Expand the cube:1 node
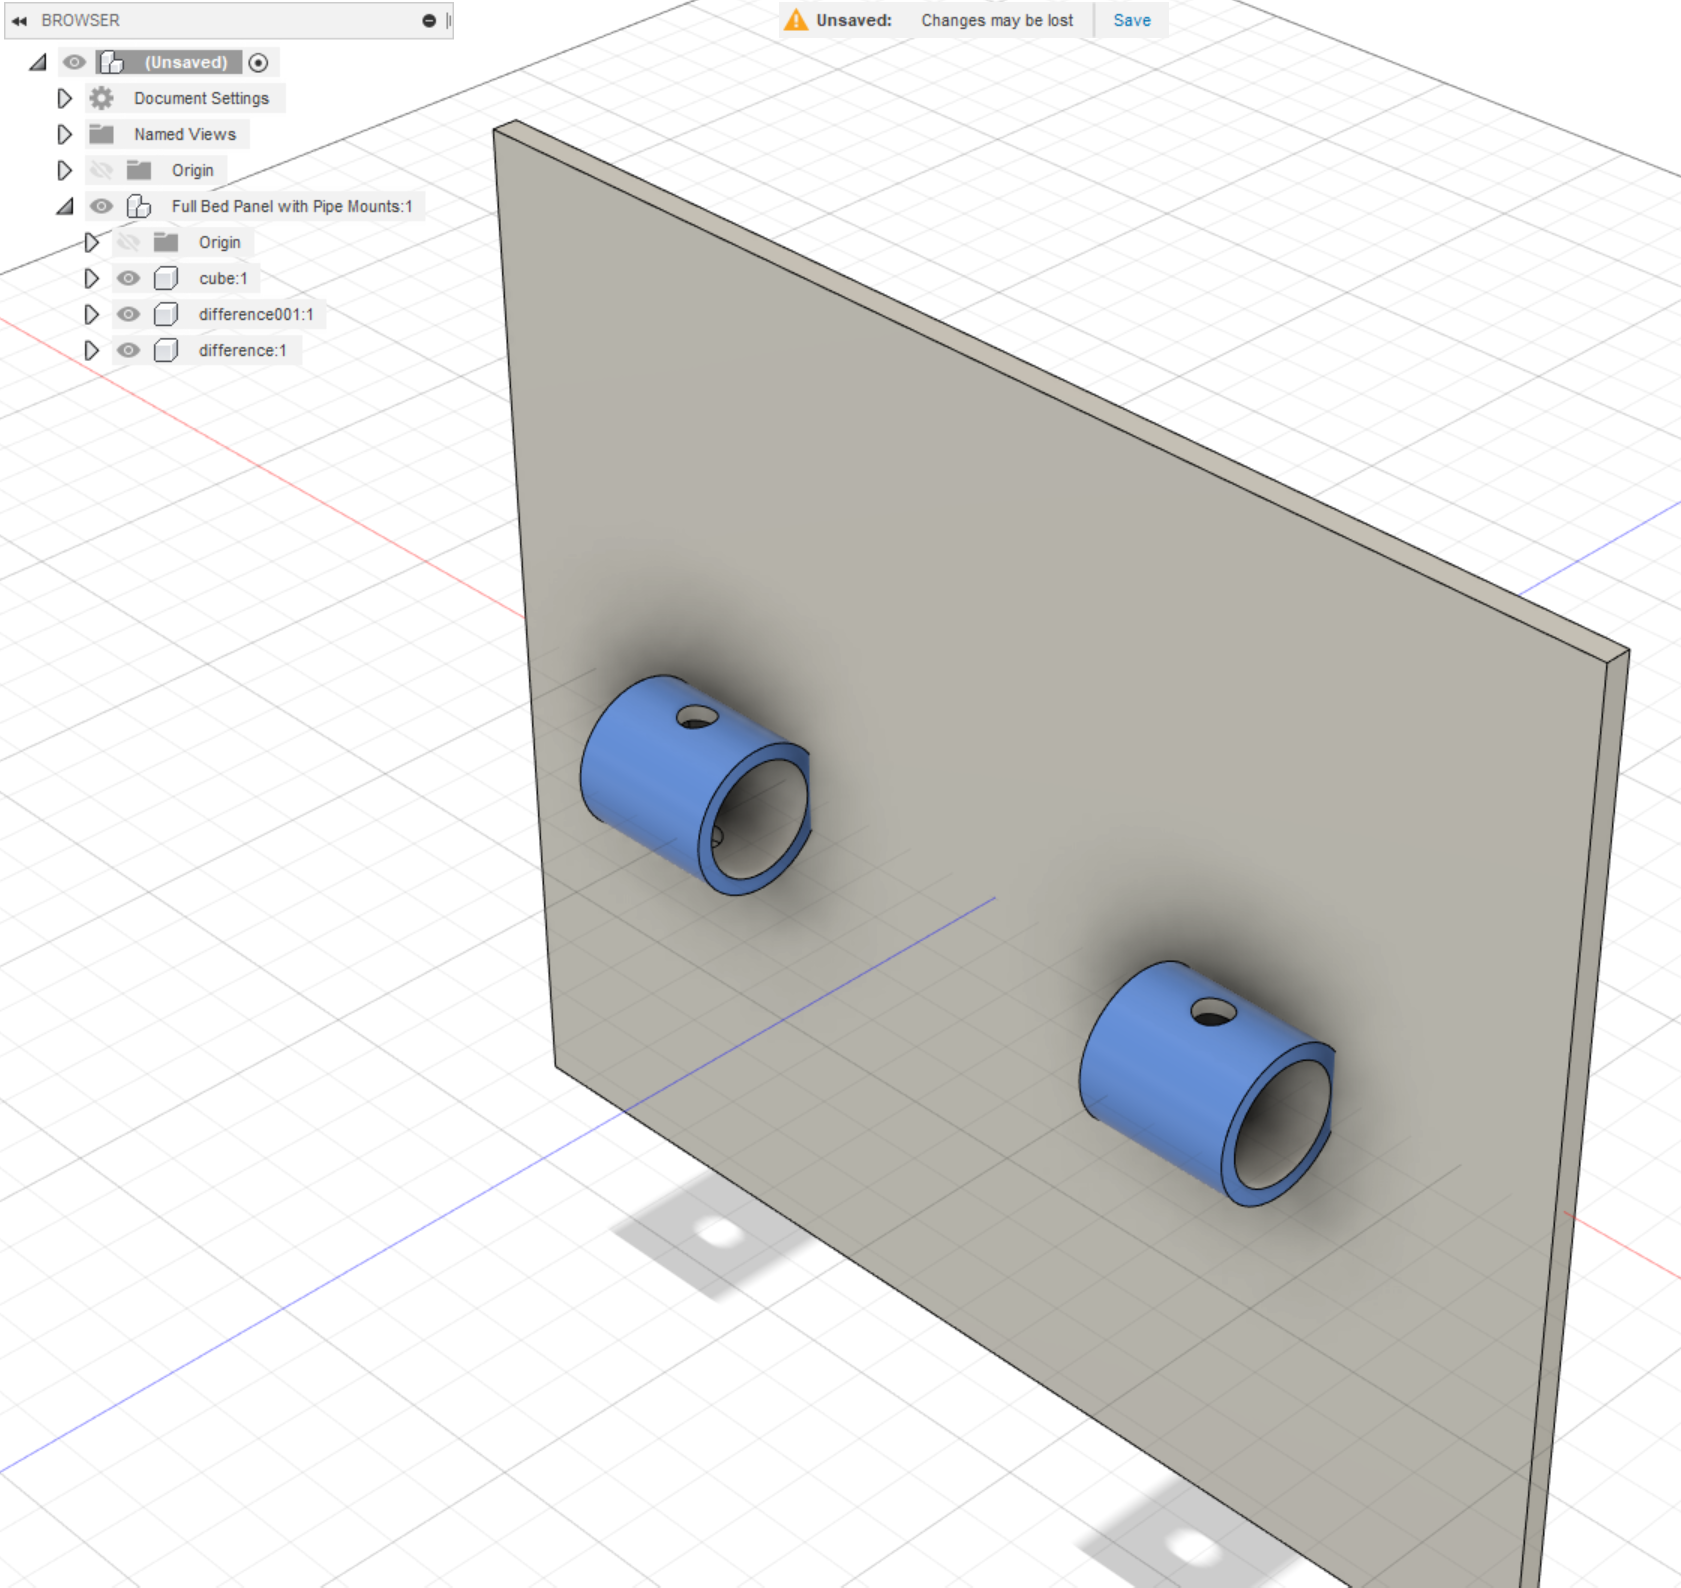The image size is (1681, 1588). coord(91,278)
